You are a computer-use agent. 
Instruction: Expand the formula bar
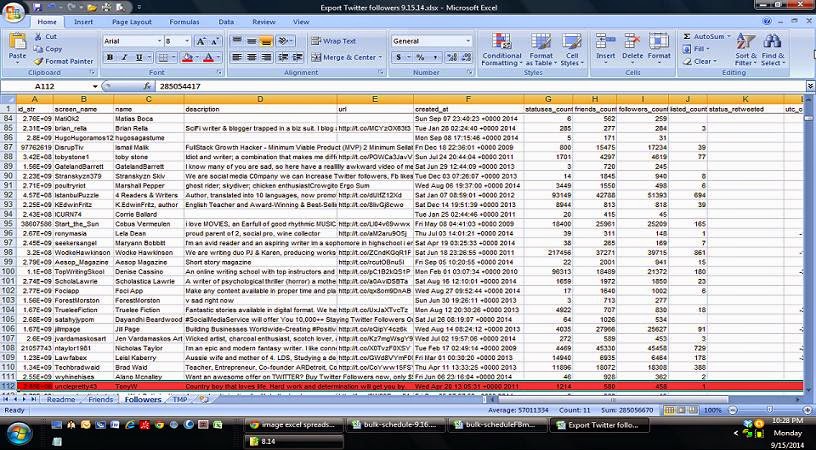[810, 86]
